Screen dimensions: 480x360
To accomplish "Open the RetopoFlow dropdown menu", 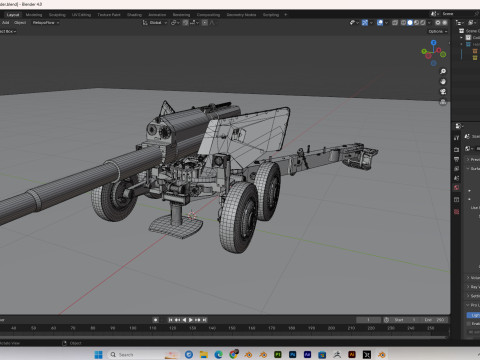I will click(x=46, y=23).
